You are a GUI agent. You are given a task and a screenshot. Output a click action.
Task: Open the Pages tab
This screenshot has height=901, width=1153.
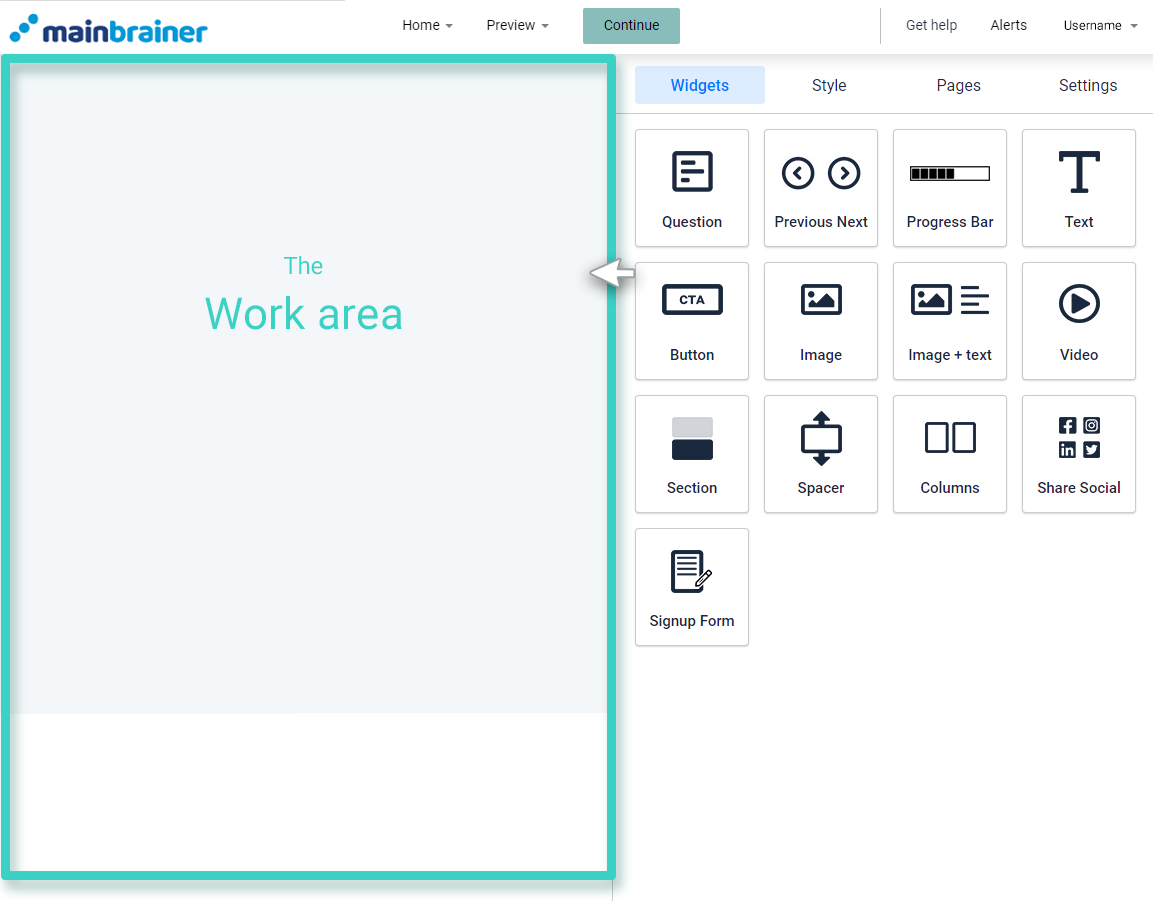pos(958,86)
